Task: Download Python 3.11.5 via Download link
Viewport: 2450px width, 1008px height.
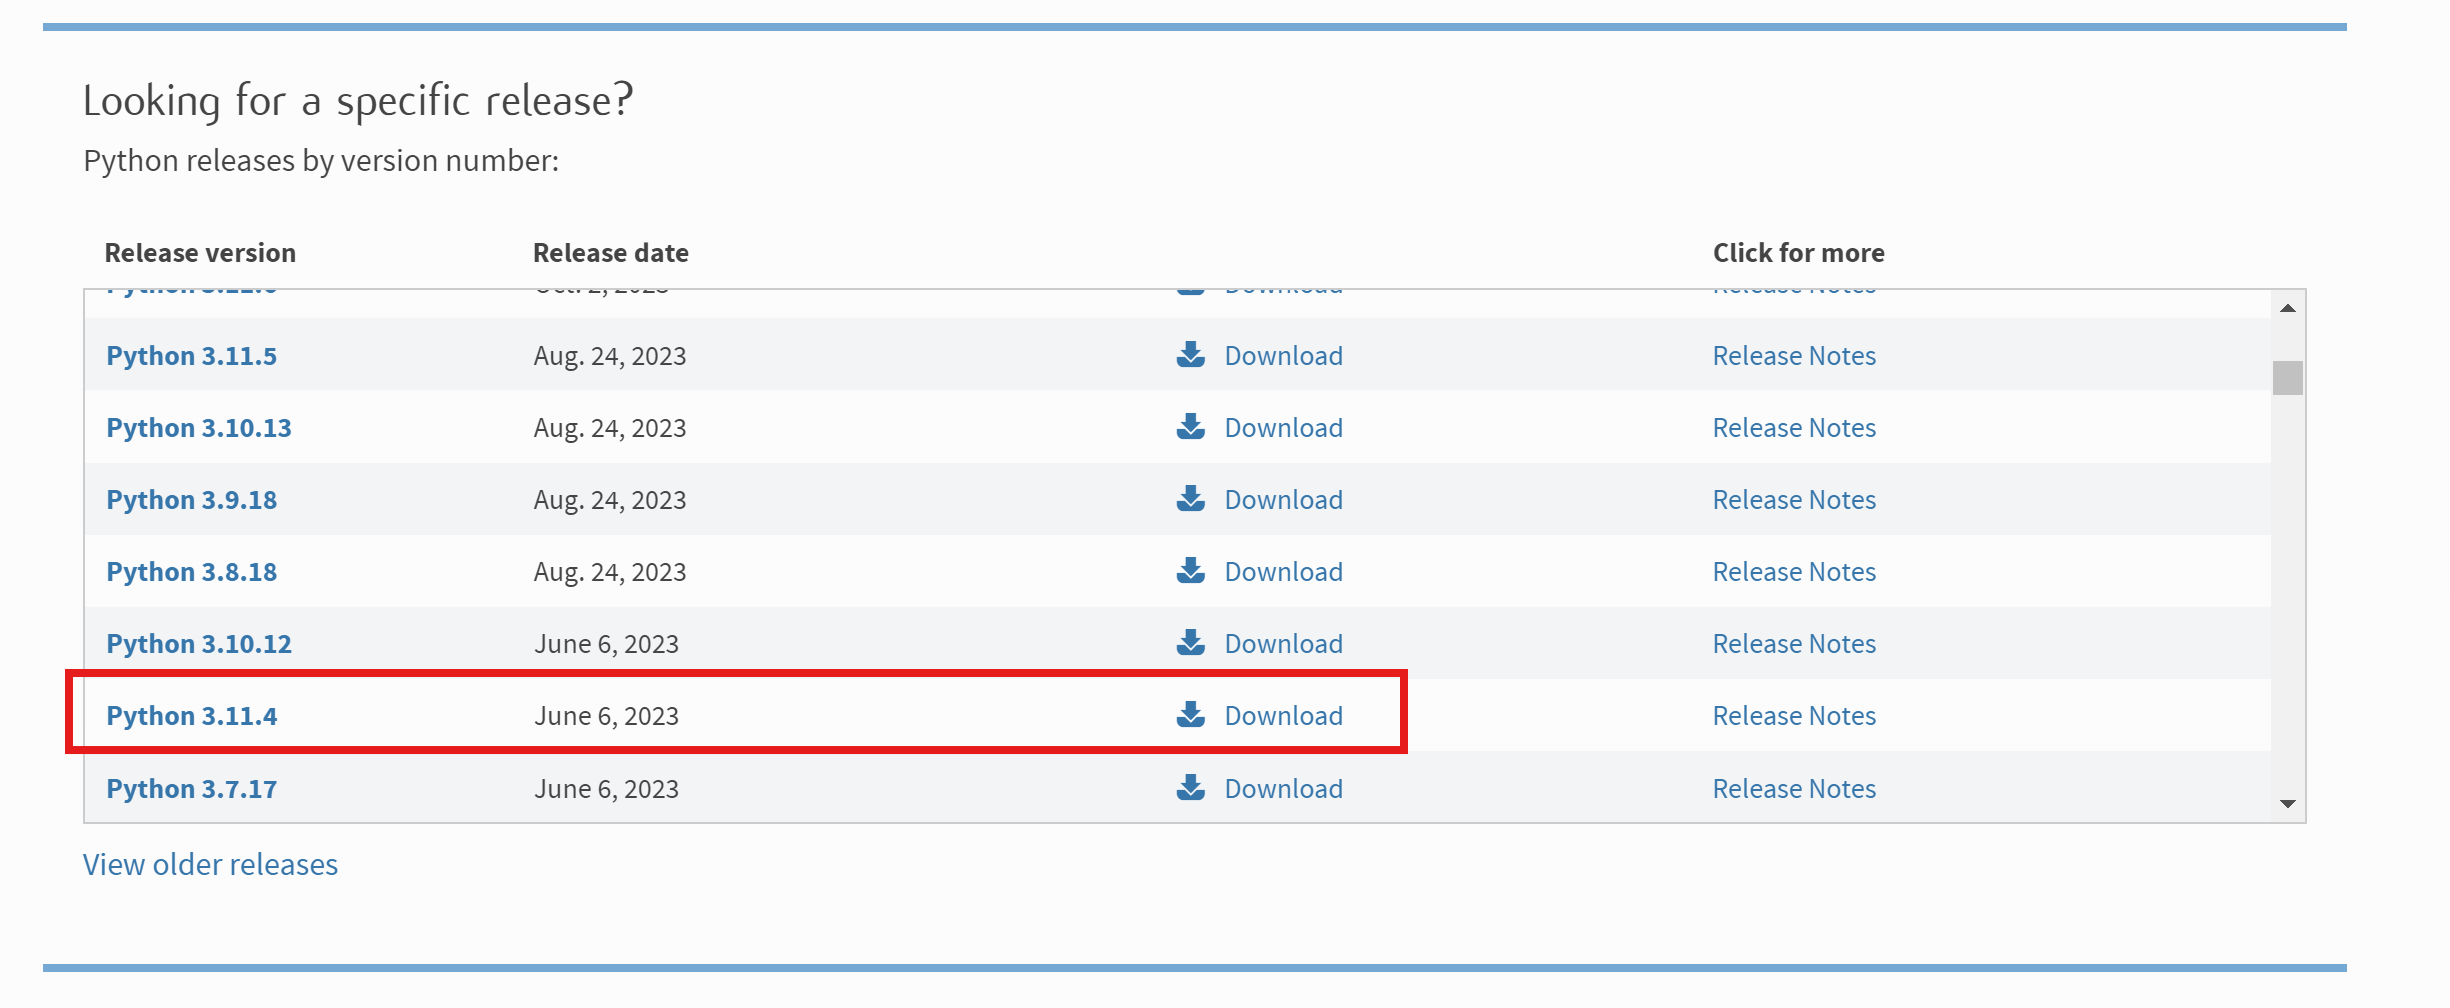Action: [1284, 356]
